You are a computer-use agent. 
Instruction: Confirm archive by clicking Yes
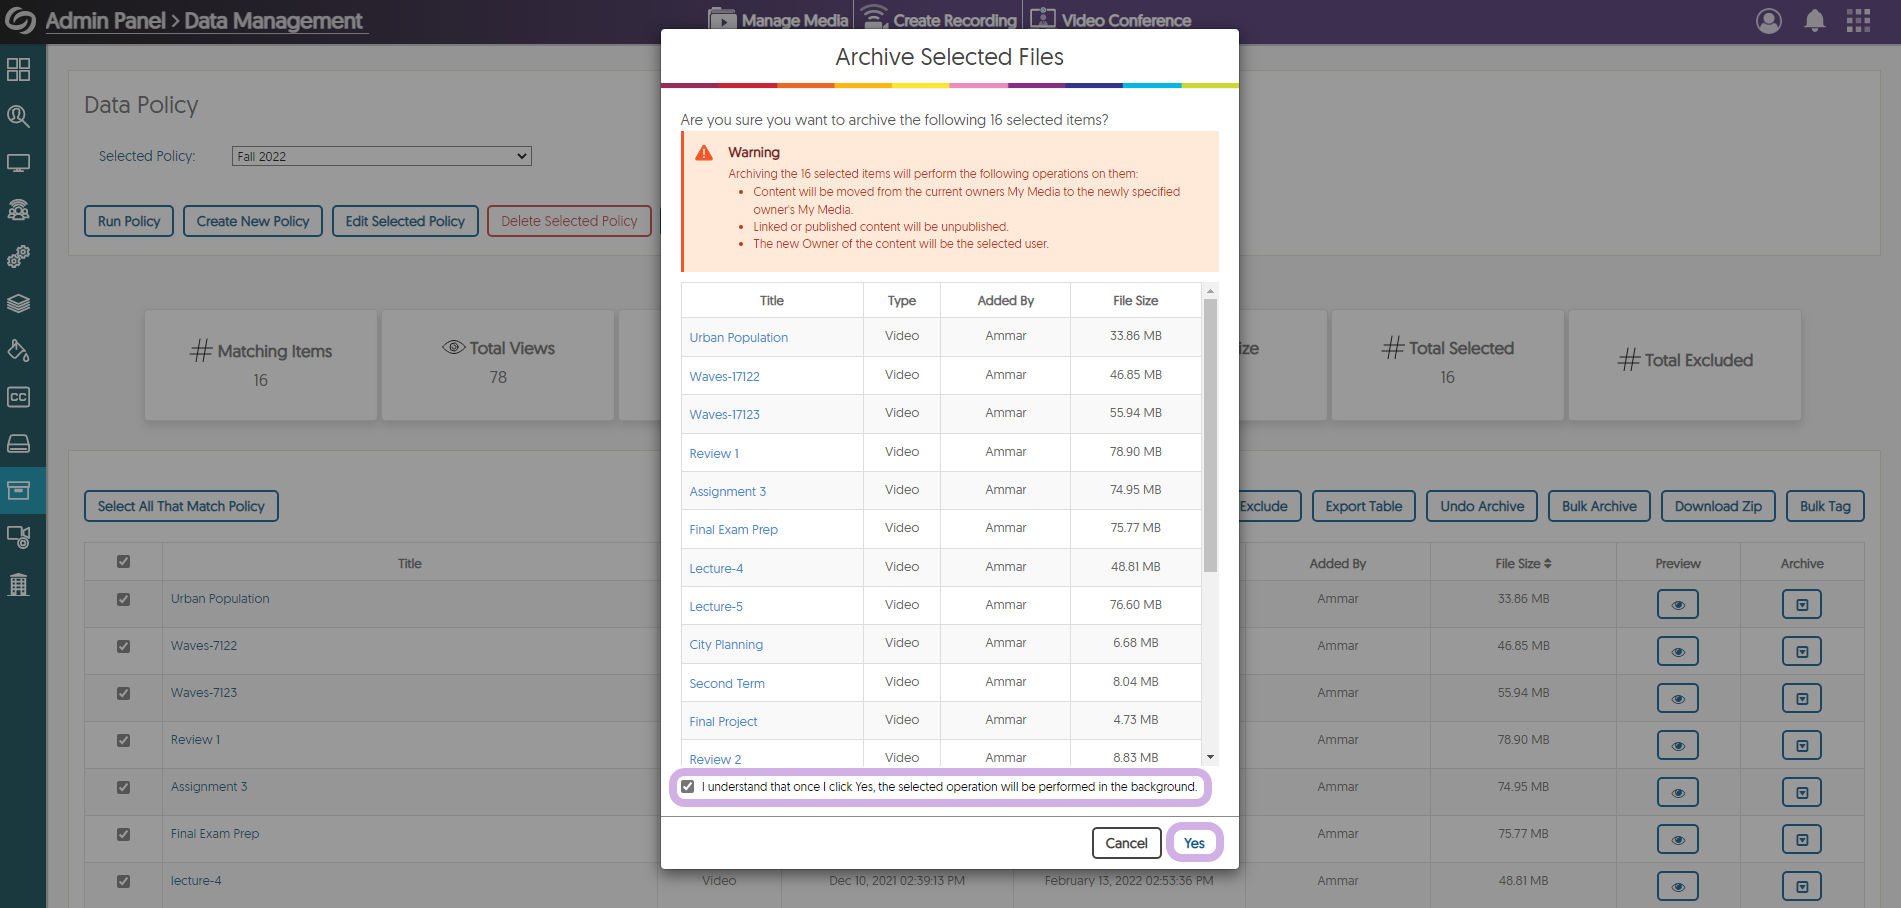1194,843
